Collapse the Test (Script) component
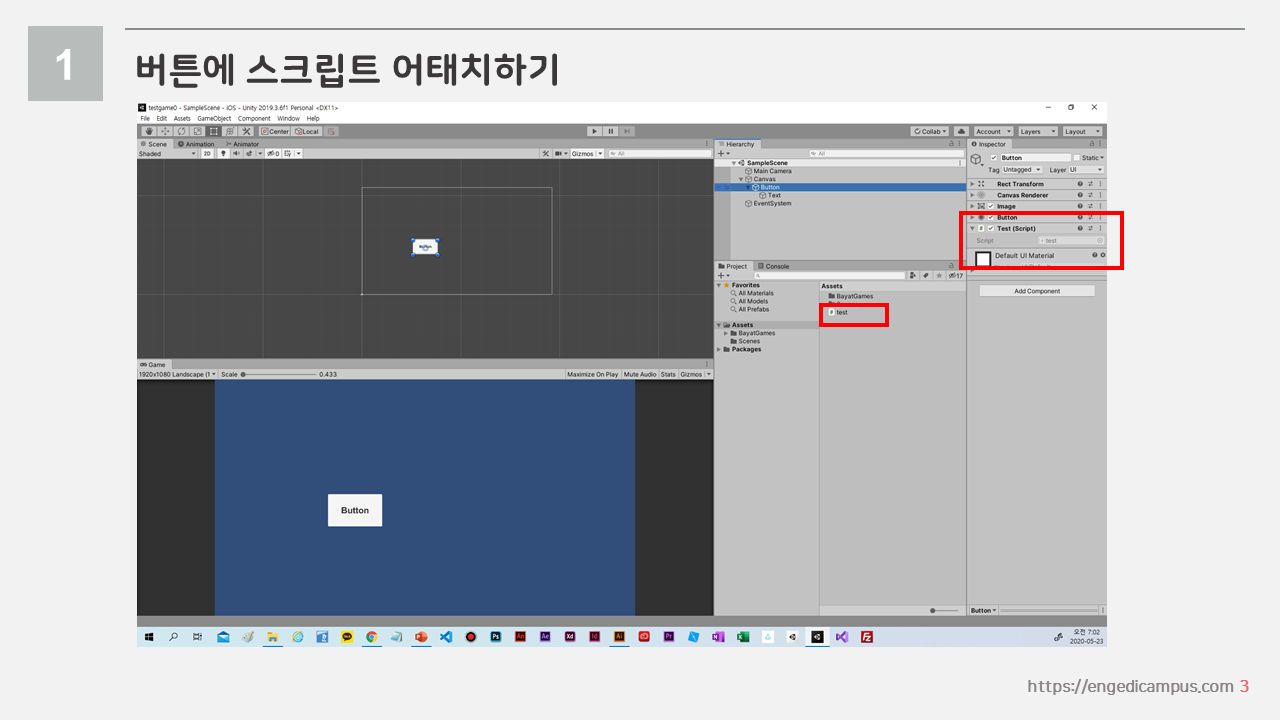Screen dimensions: 1280x720 point(972,228)
